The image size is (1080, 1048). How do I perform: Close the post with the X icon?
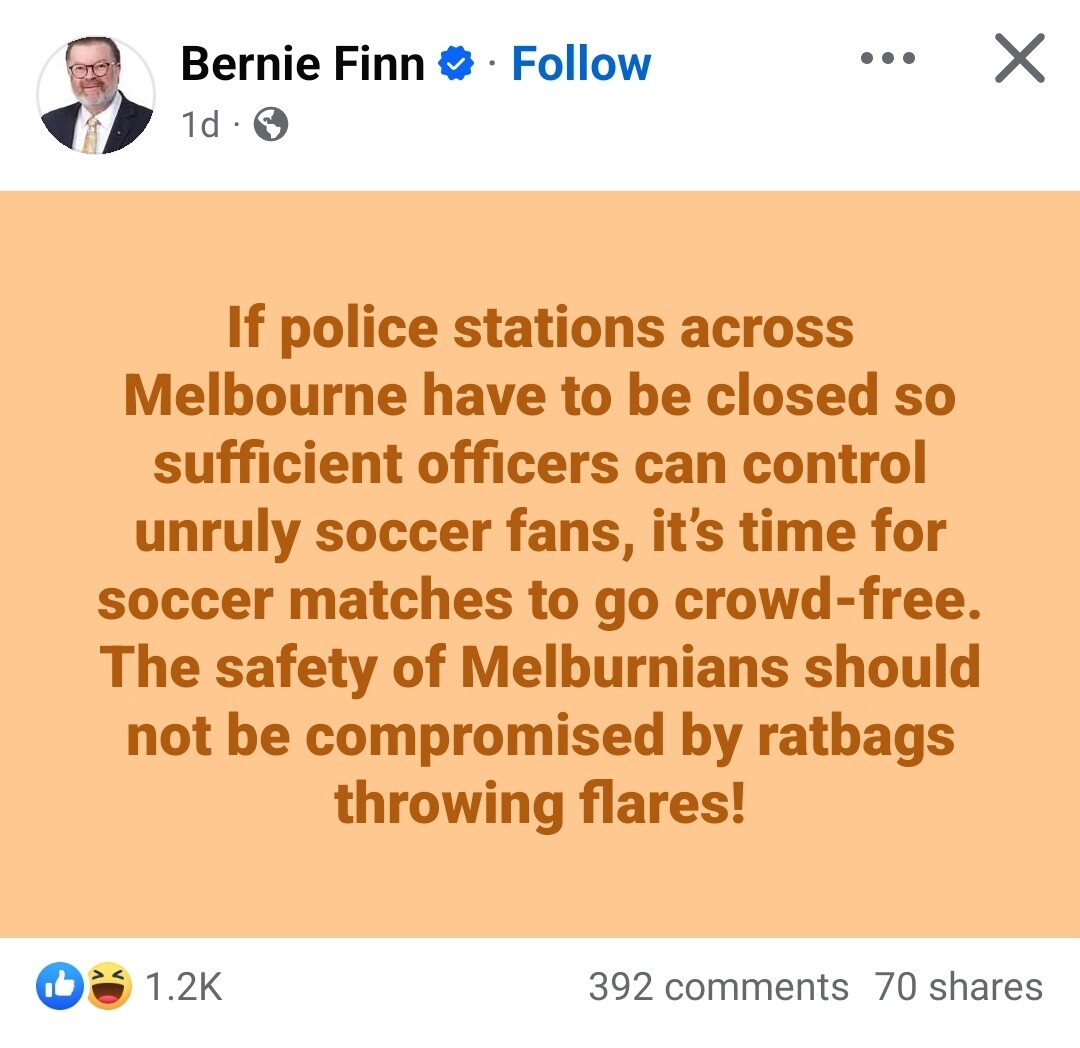(x=1020, y=58)
